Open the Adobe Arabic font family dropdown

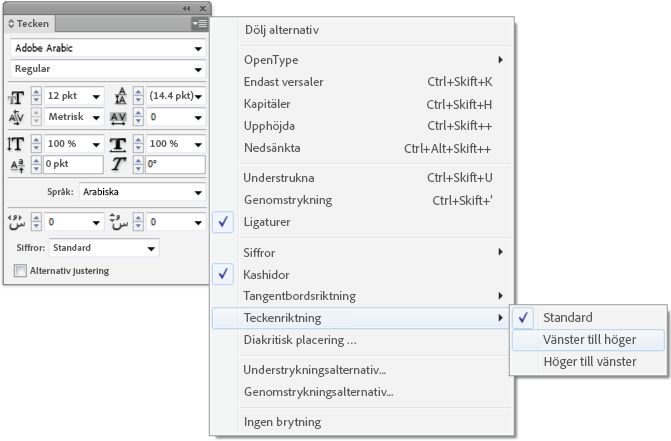click(198, 48)
